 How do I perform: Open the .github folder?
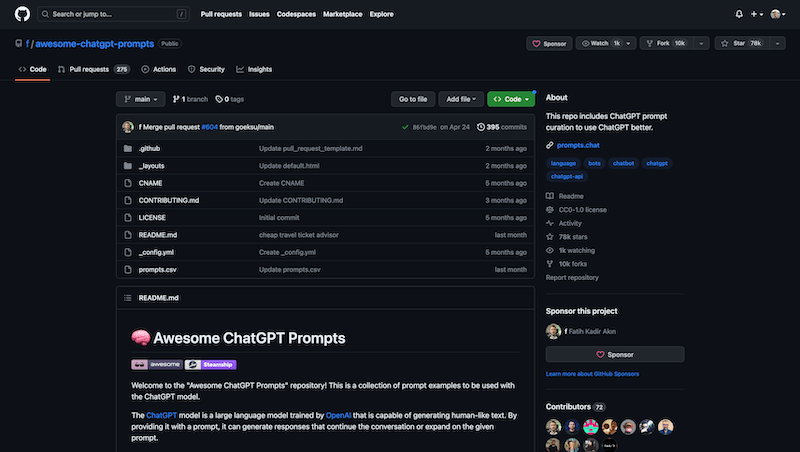[149, 148]
